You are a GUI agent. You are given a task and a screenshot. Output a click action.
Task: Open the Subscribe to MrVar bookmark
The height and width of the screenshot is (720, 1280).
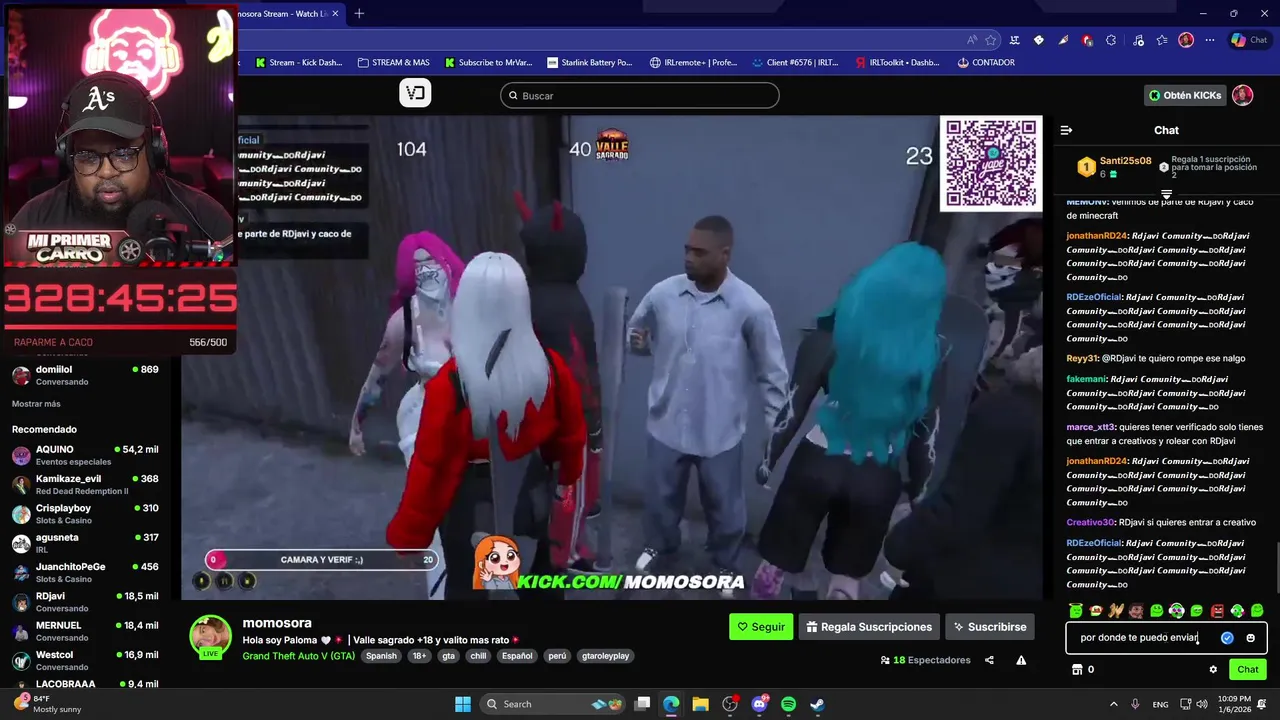(x=488, y=62)
